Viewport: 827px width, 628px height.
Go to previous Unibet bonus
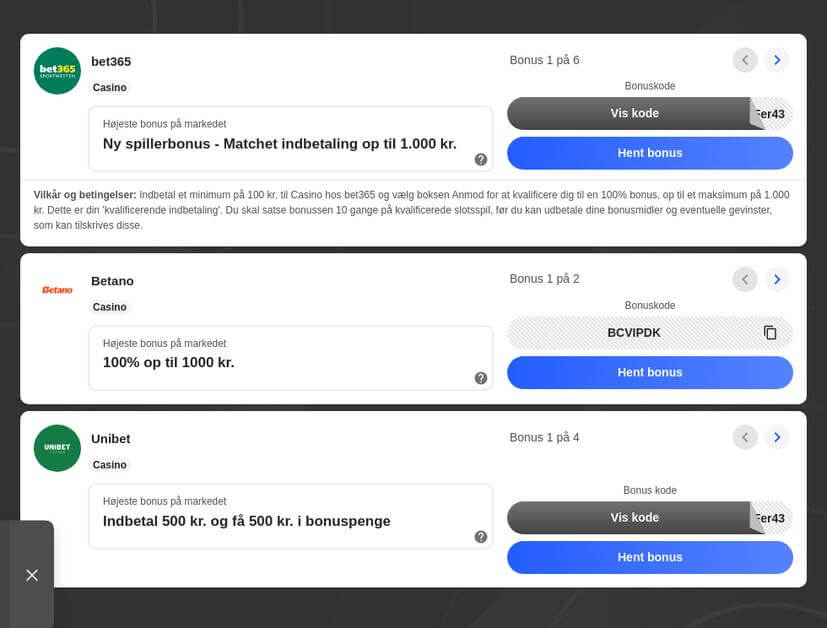(x=745, y=437)
